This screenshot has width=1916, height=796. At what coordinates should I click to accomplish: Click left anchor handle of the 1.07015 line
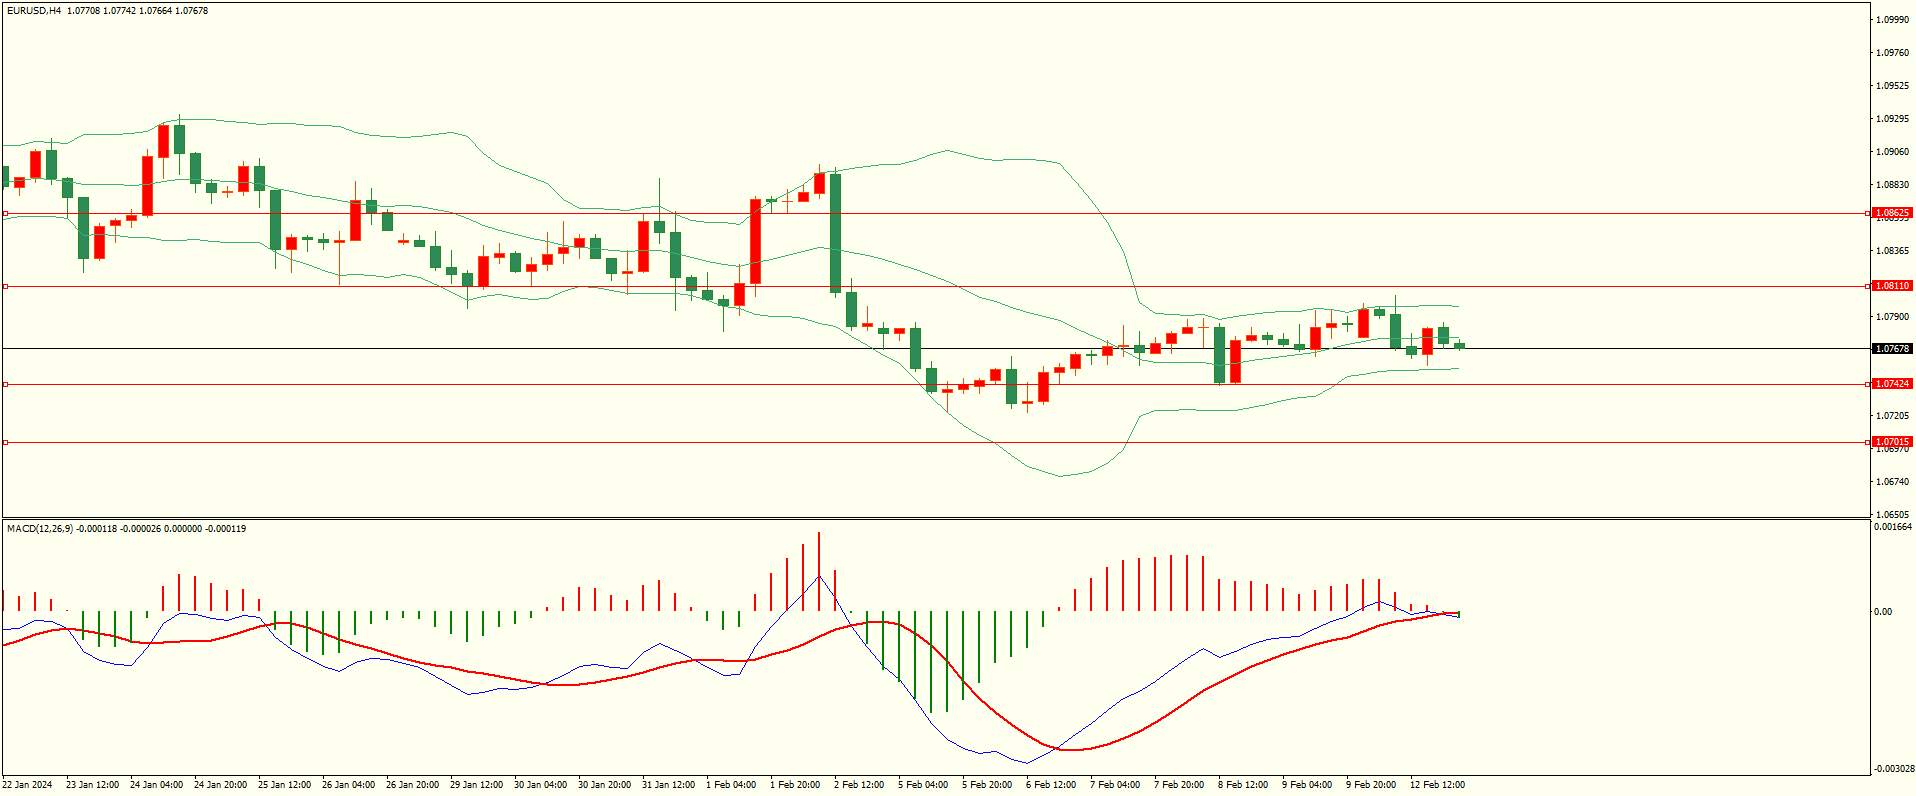point(5,442)
